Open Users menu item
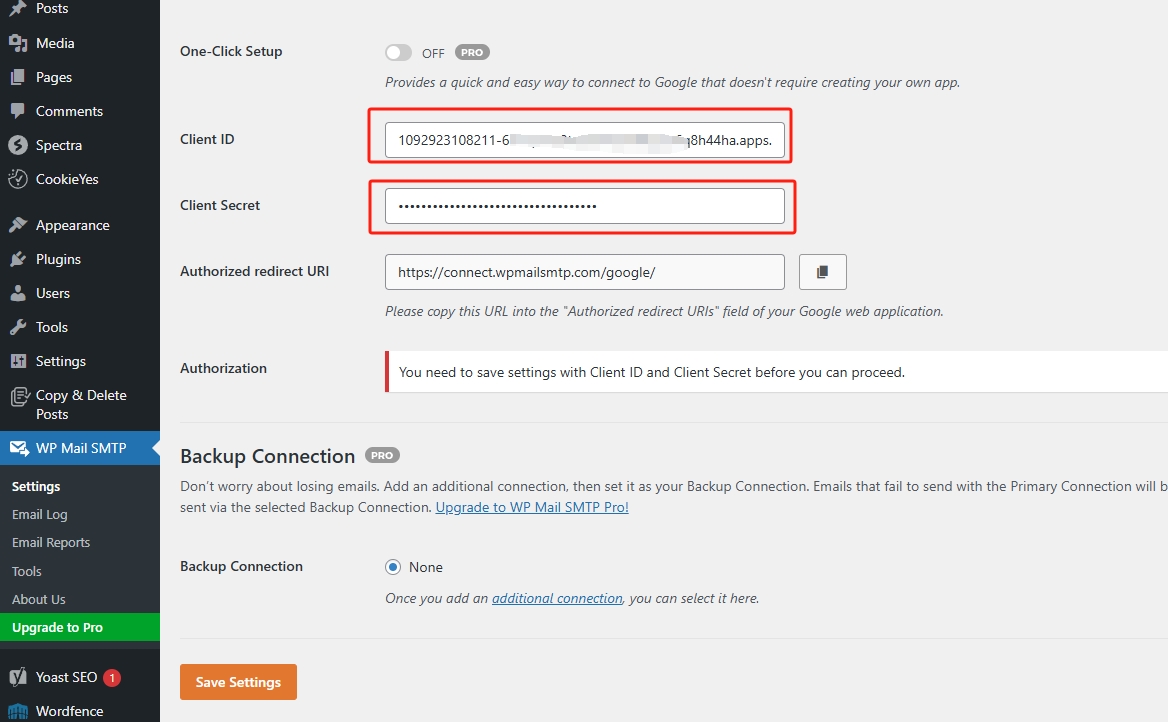Viewport: 1168px width, 722px height. pyautogui.click(x=80, y=294)
